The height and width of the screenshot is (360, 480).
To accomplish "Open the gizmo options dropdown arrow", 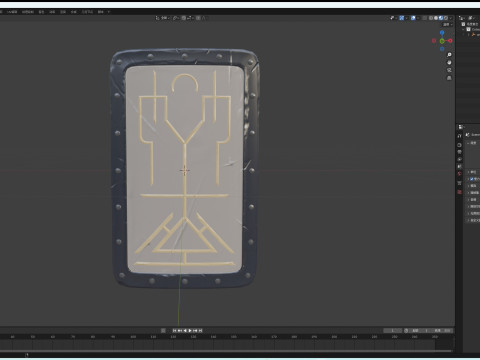I will coord(406,18).
